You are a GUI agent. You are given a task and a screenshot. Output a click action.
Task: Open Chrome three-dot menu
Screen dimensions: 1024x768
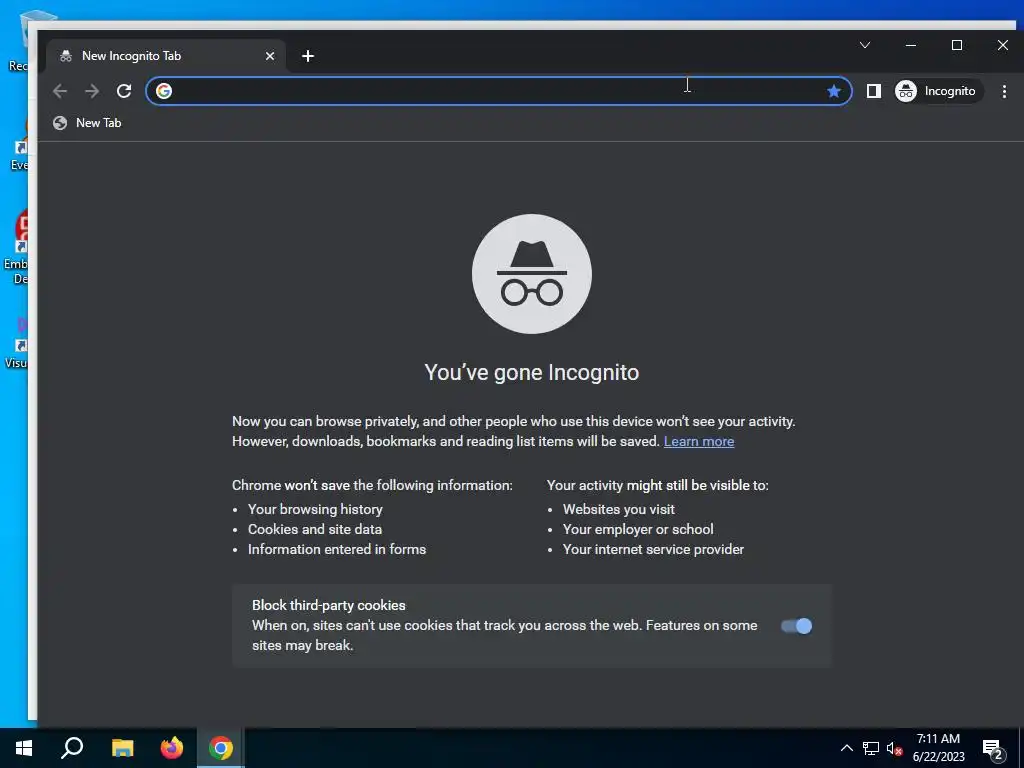pos(1004,91)
